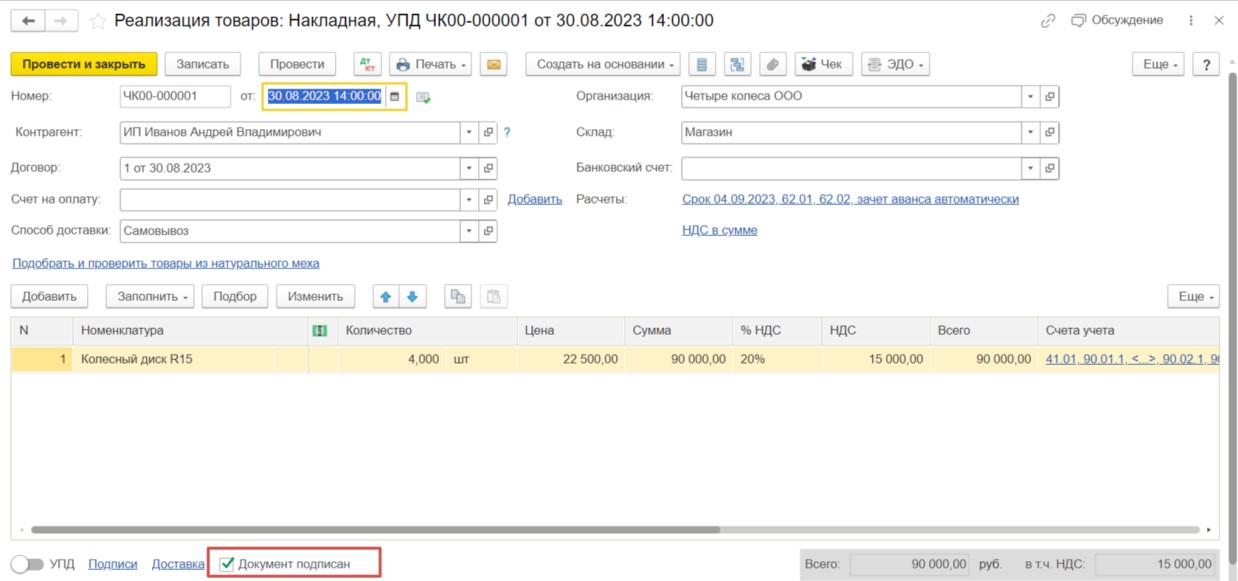Move row up with arrow icon
Viewport: 1238px width, 581px height.
pos(386,297)
